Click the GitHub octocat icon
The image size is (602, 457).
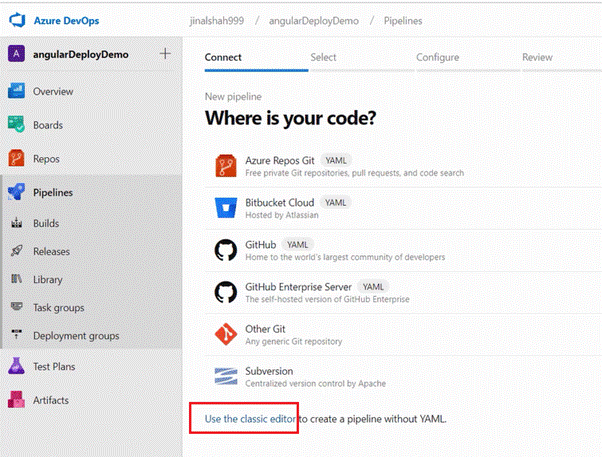(226, 250)
